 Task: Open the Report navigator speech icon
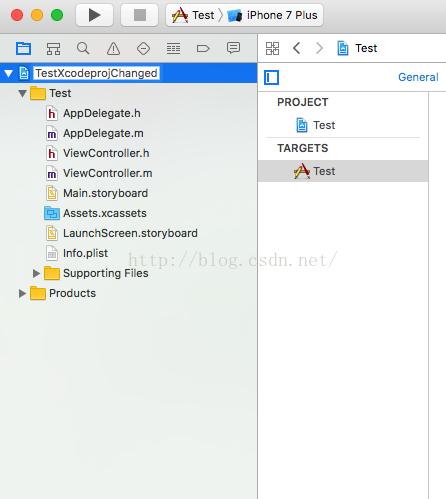click(233, 48)
